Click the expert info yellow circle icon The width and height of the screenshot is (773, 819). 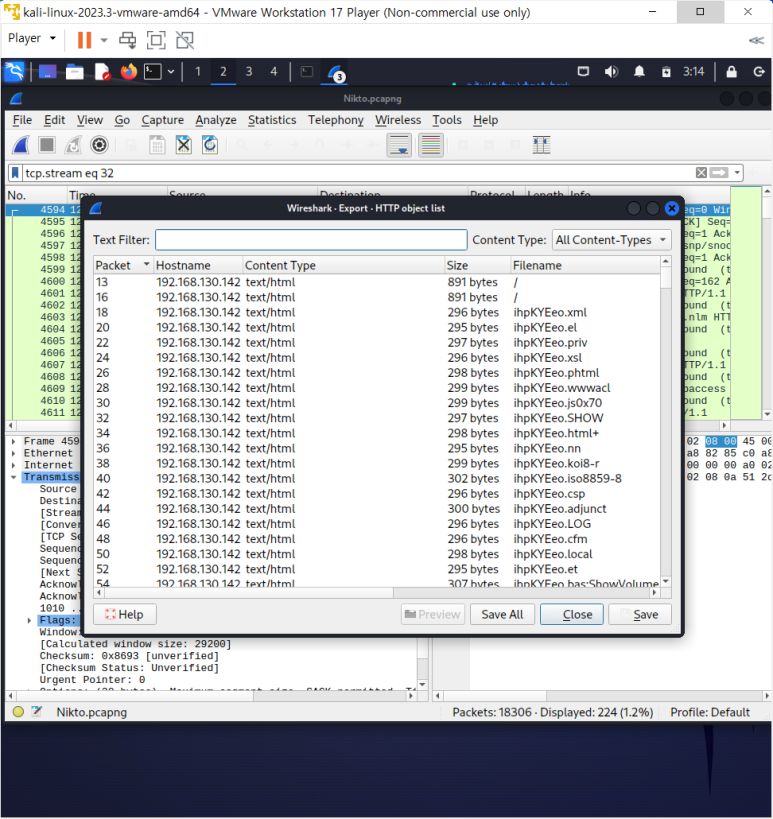[18, 711]
